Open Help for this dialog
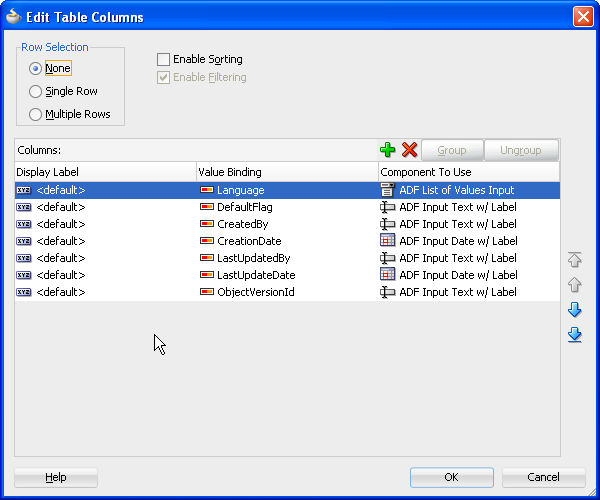This screenshot has width=600, height=500. coord(56,477)
